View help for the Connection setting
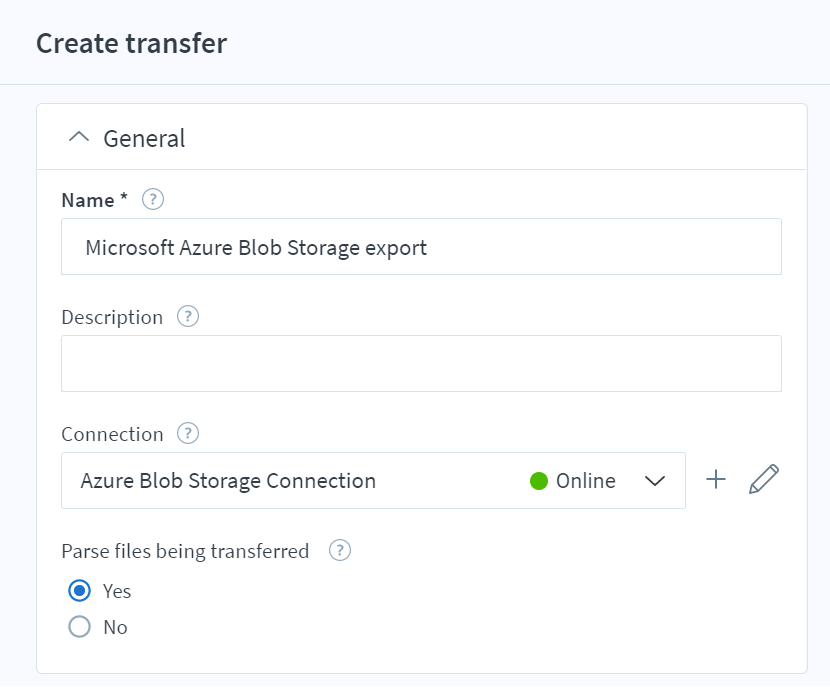Image resolution: width=830 pixels, height=687 pixels. (x=189, y=434)
